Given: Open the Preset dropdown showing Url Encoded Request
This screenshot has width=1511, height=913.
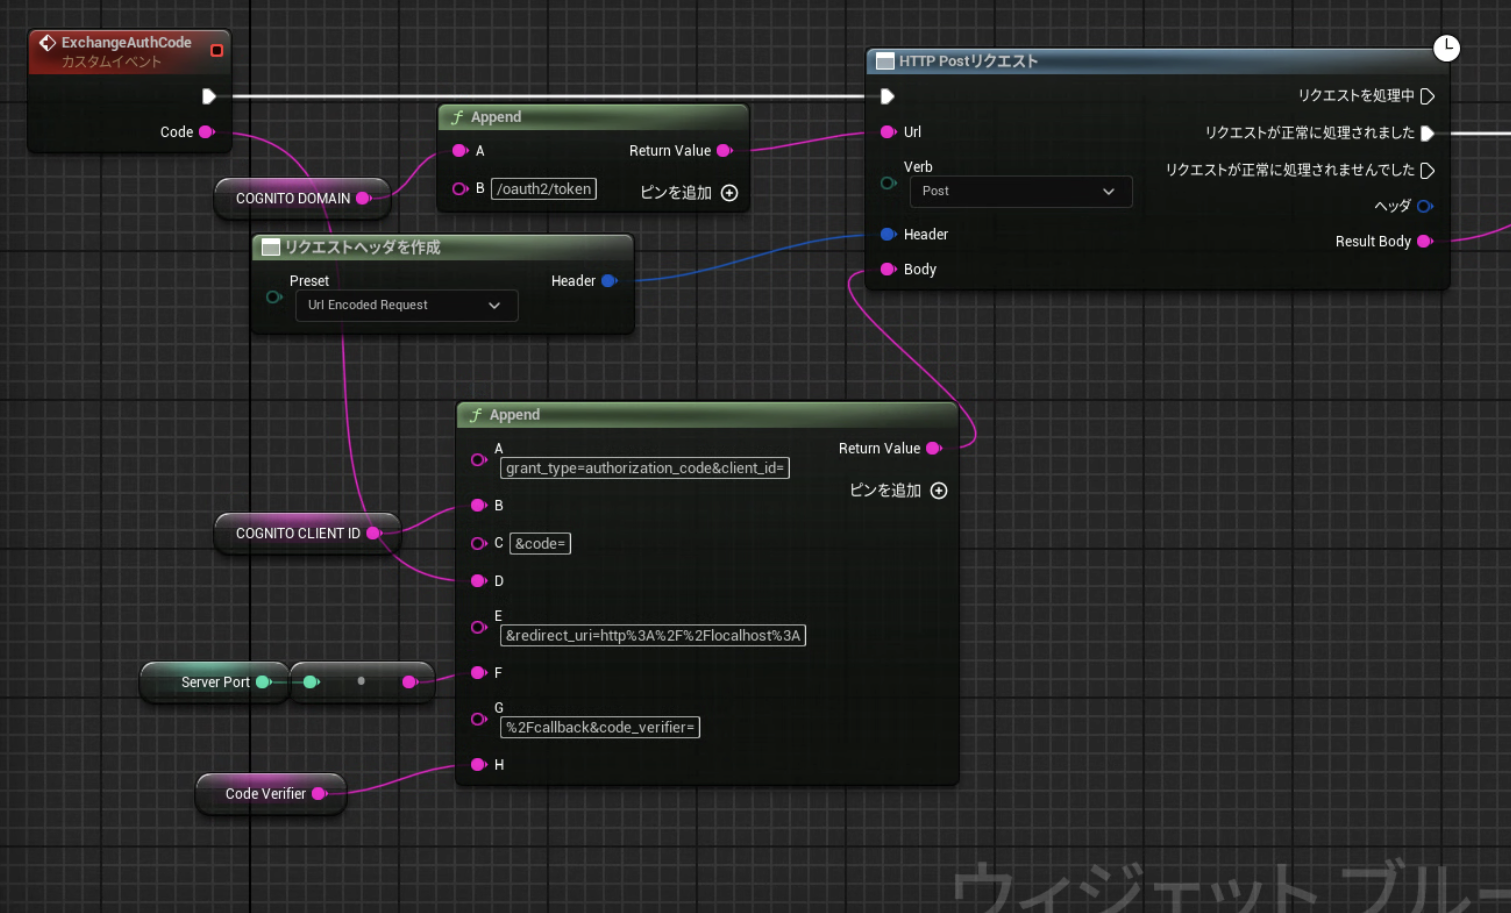Looking at the screenshot, I should (405, 305).
